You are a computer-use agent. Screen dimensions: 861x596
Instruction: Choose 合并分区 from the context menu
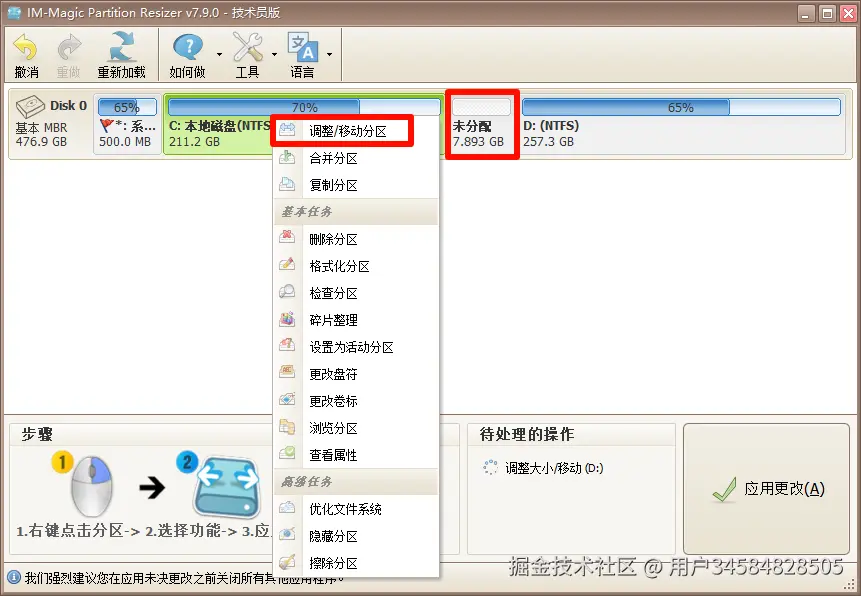(356, 158)
